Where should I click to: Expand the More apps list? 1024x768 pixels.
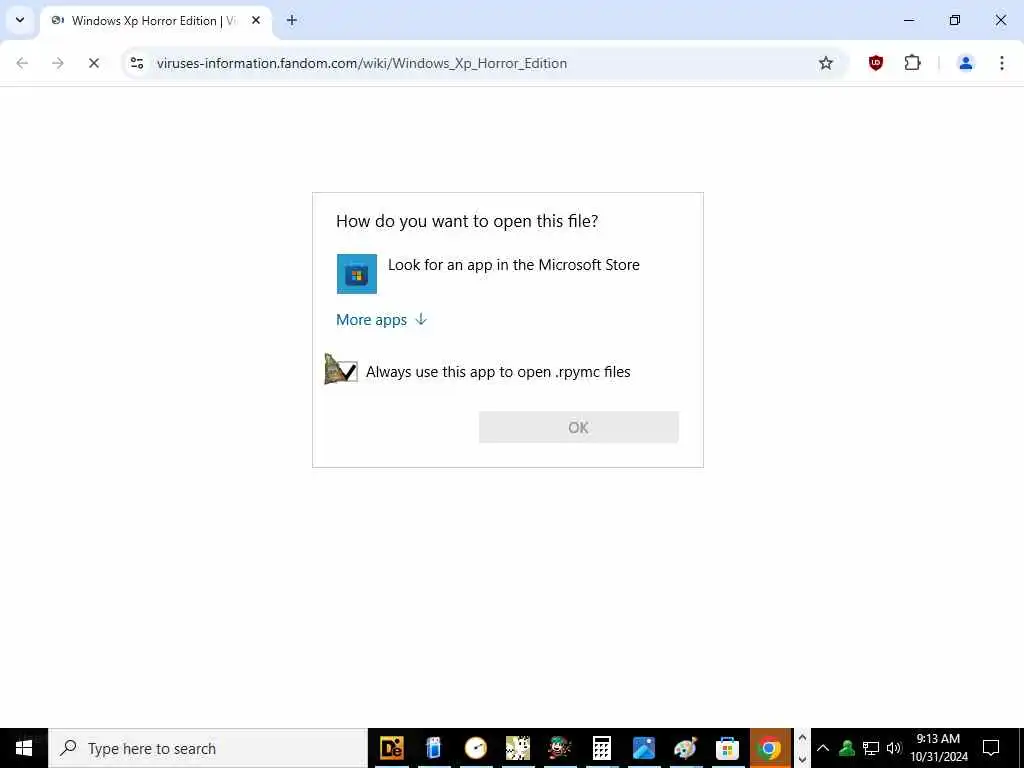[381, 319]
